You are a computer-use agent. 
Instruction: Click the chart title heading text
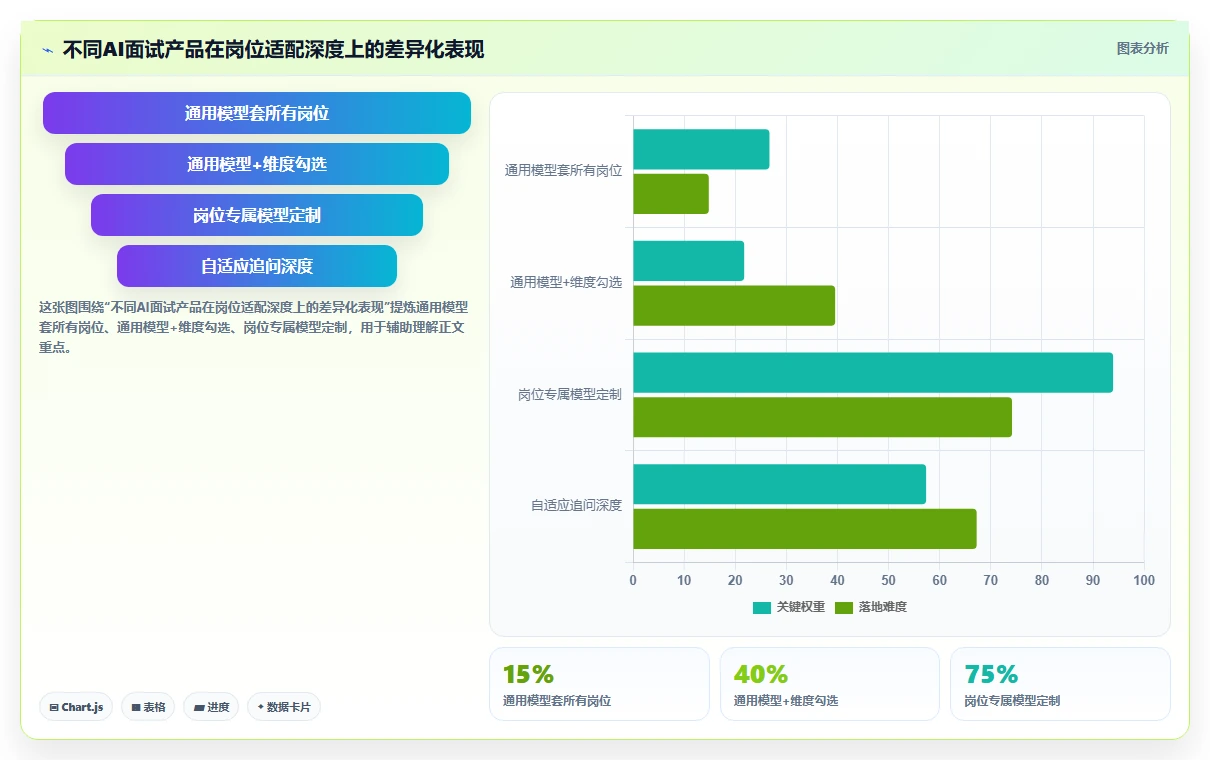[x=273, y=49]
